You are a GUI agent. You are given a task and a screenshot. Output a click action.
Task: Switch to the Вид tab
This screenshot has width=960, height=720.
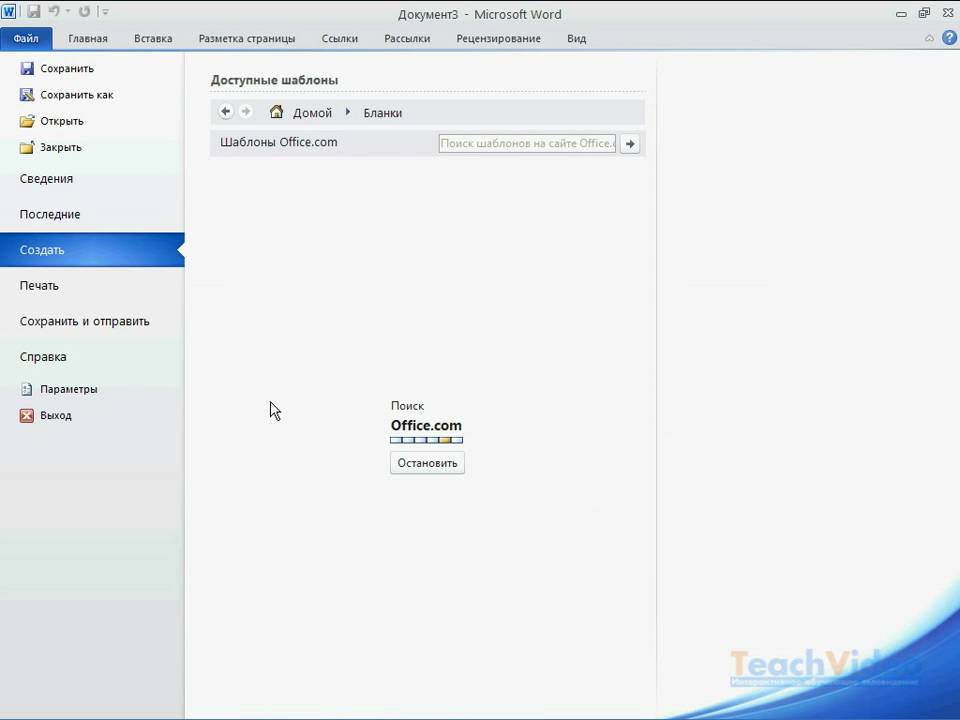tap(576, 39)
